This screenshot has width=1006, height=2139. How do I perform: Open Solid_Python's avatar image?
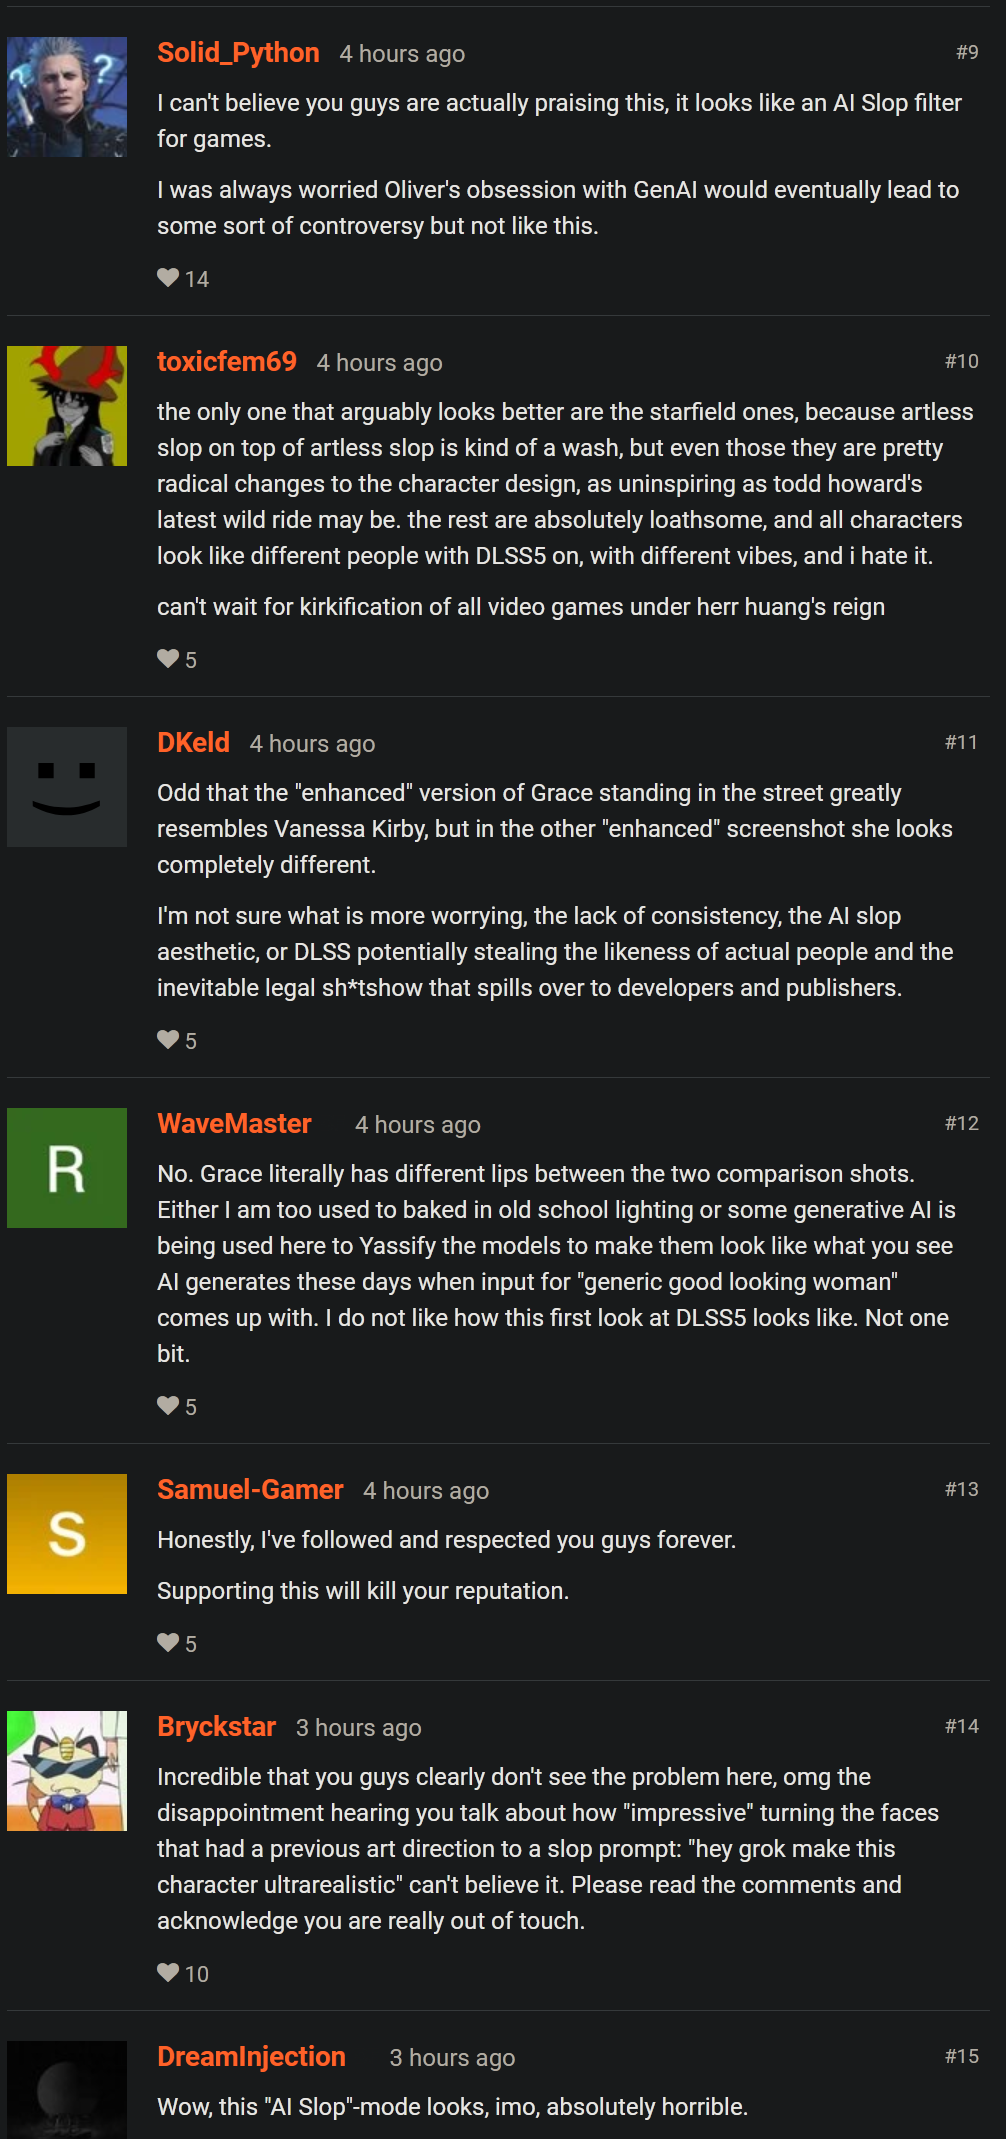pyautogui.click(x=67, y=97)
